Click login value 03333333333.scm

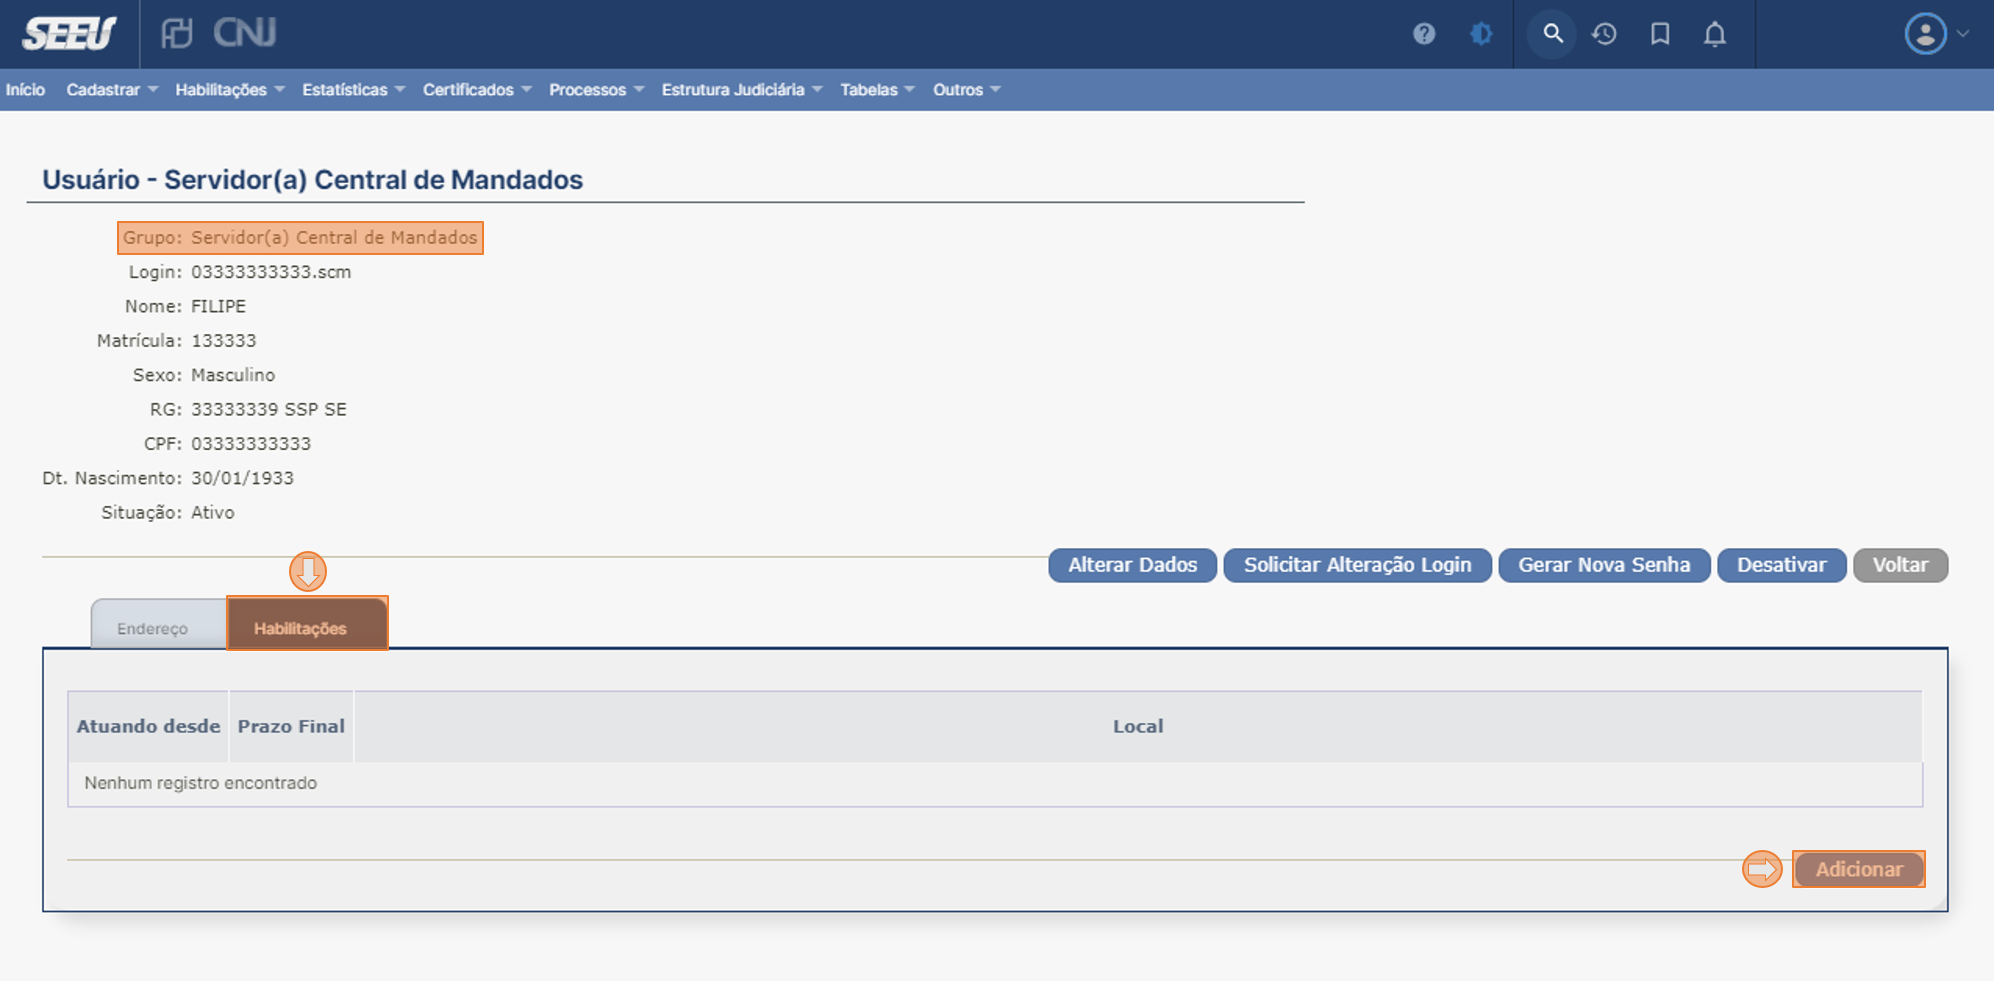[271, 272]
